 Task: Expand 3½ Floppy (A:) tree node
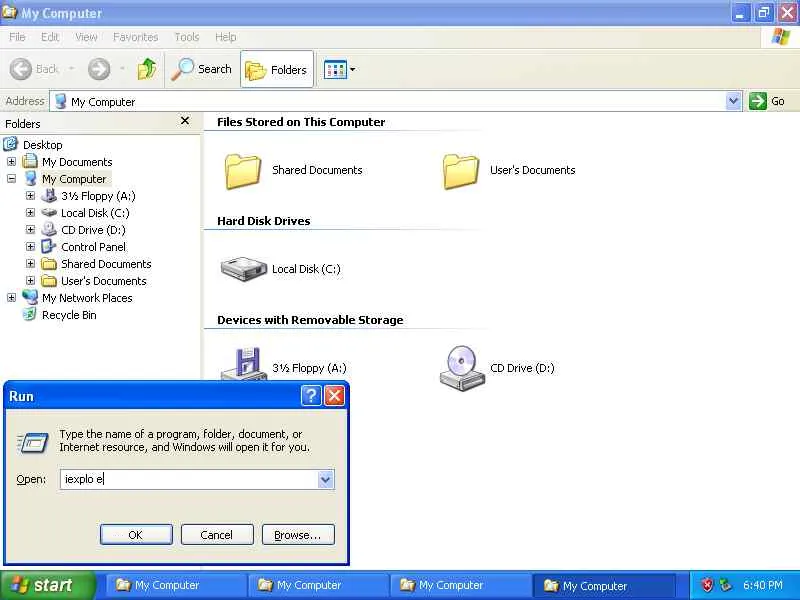point(30,196)
